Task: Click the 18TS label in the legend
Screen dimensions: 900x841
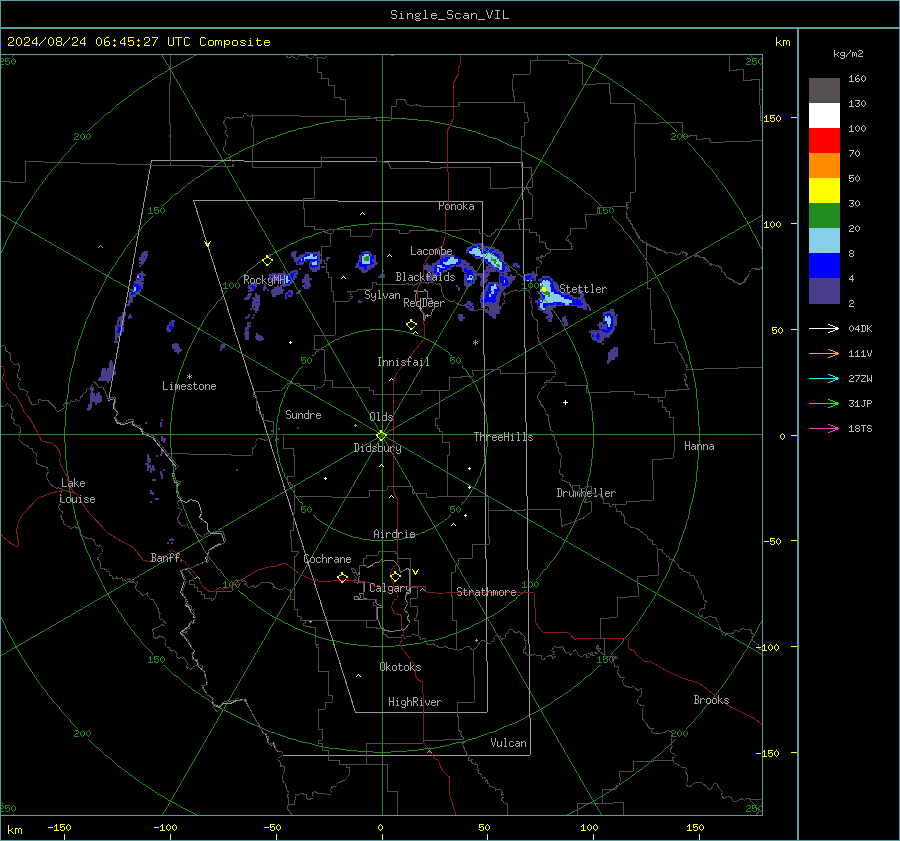Action: click(x=860, y=429)
